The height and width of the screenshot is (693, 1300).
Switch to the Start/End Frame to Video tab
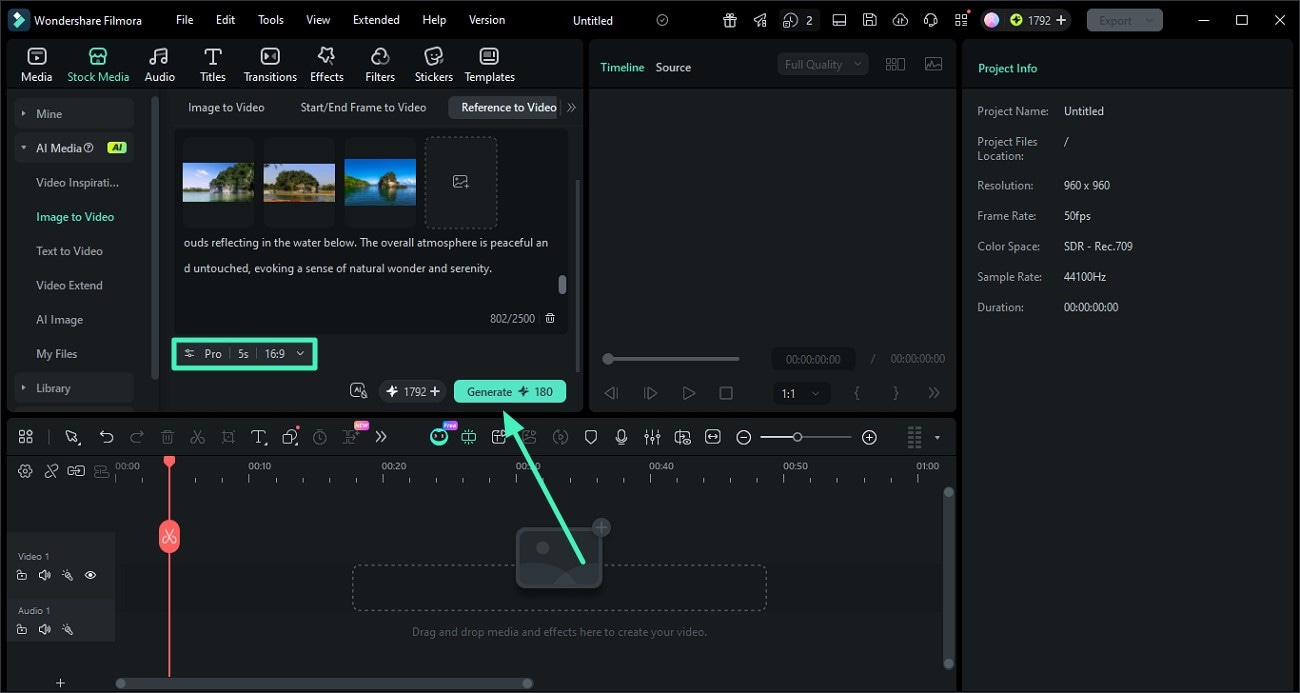tap(362, 107)
